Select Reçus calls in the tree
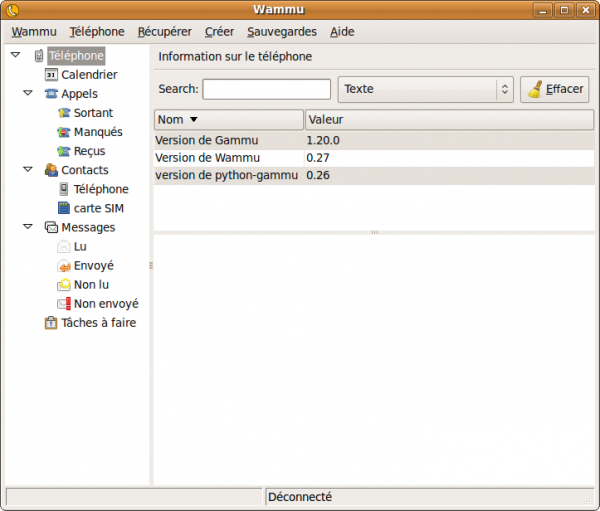Image resolution: width=600 pixels, height=511 pixels. click(89, 151)
